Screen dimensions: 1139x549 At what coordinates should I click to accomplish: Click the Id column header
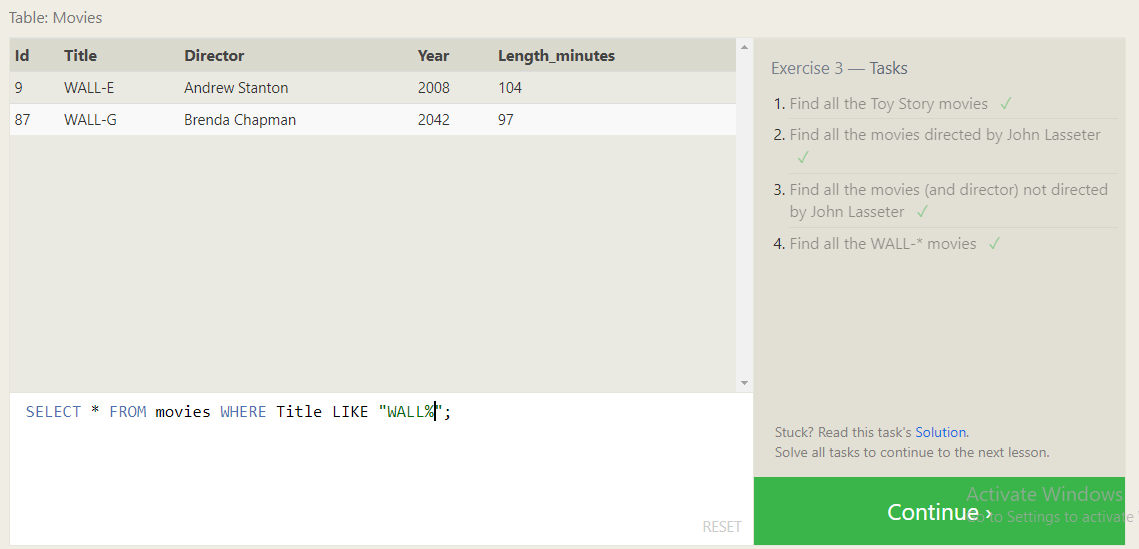22,56
